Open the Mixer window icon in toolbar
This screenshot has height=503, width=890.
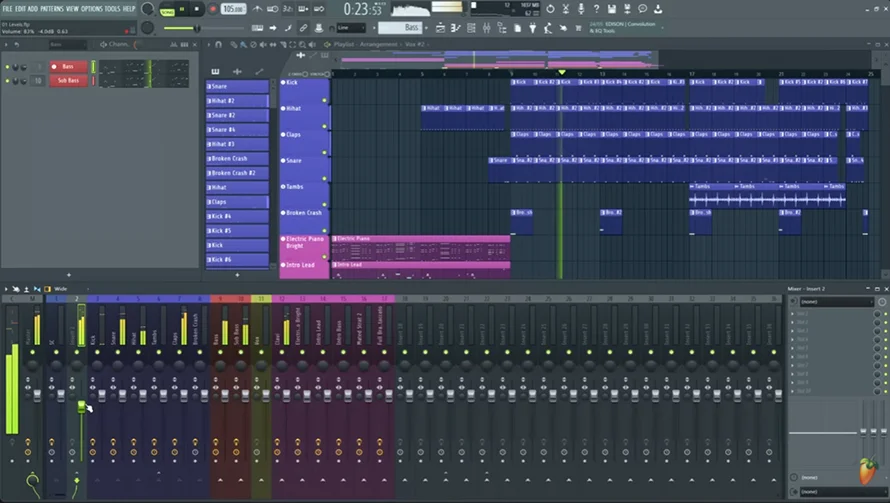pos(486,28)
